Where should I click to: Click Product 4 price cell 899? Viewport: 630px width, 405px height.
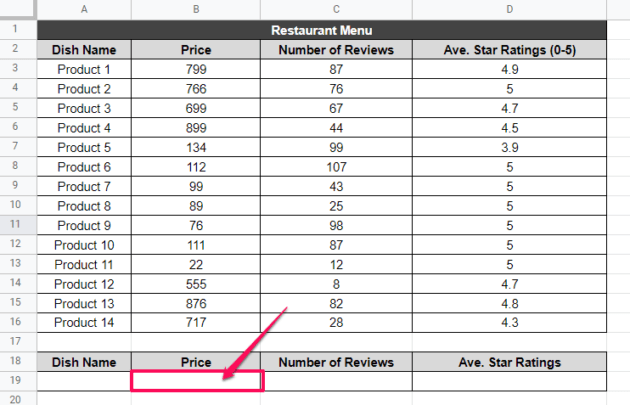coord(196,127)
